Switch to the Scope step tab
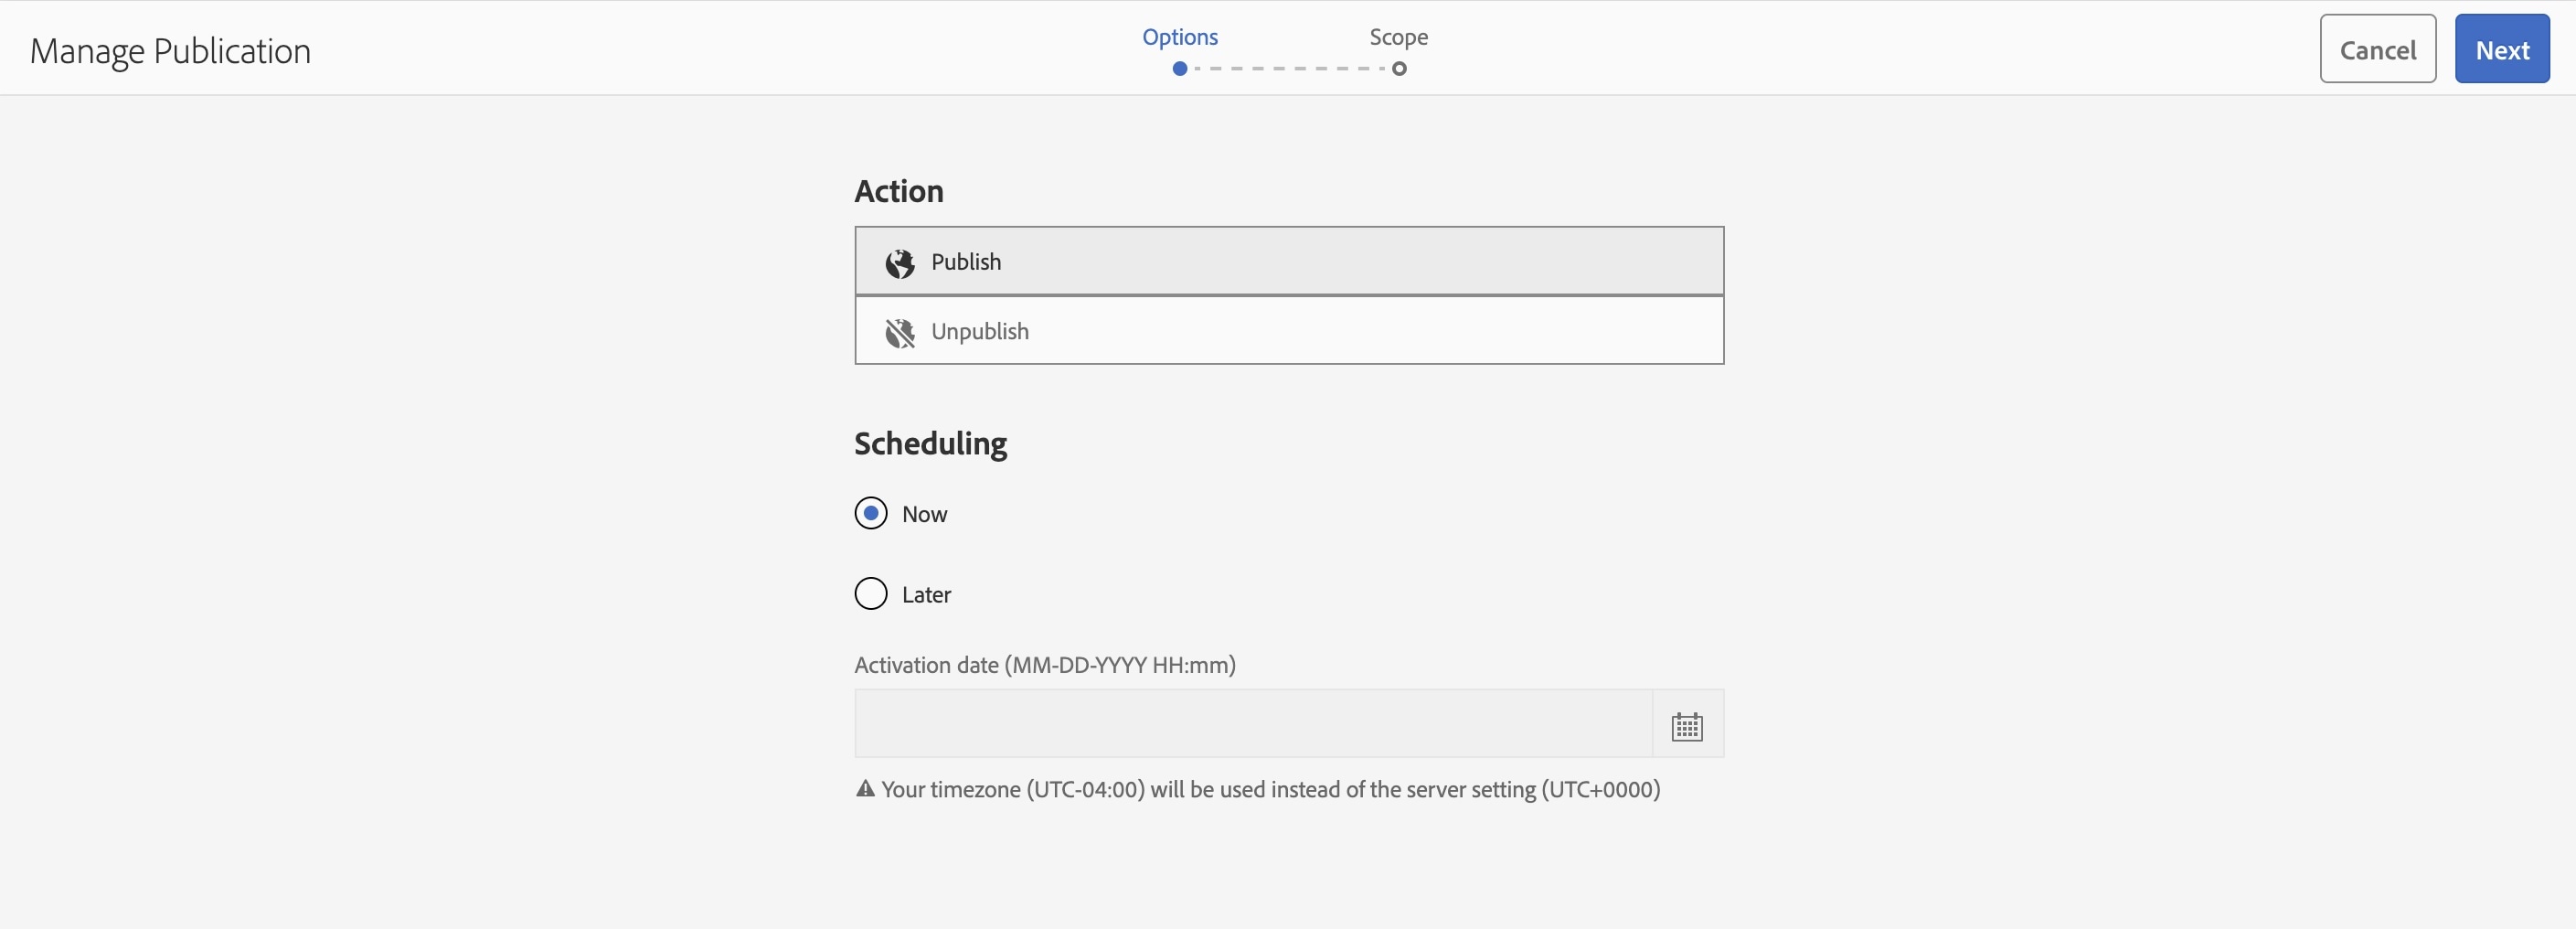Viewport: 2576px width, 929px height. (1399, 37)
